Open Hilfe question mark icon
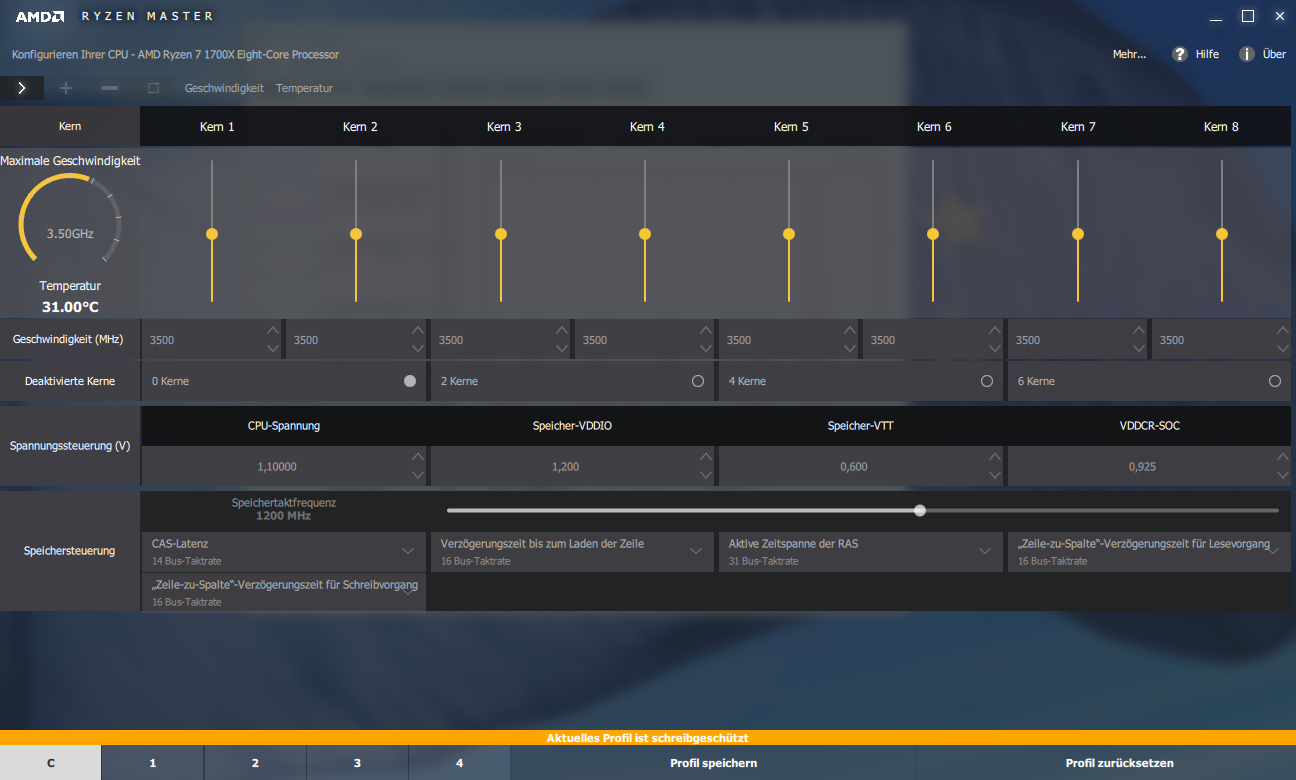 coord(1180,54)
